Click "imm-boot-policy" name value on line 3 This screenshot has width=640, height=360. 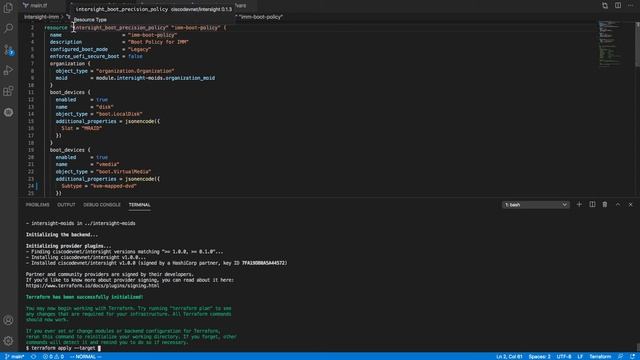click(153, 35)
